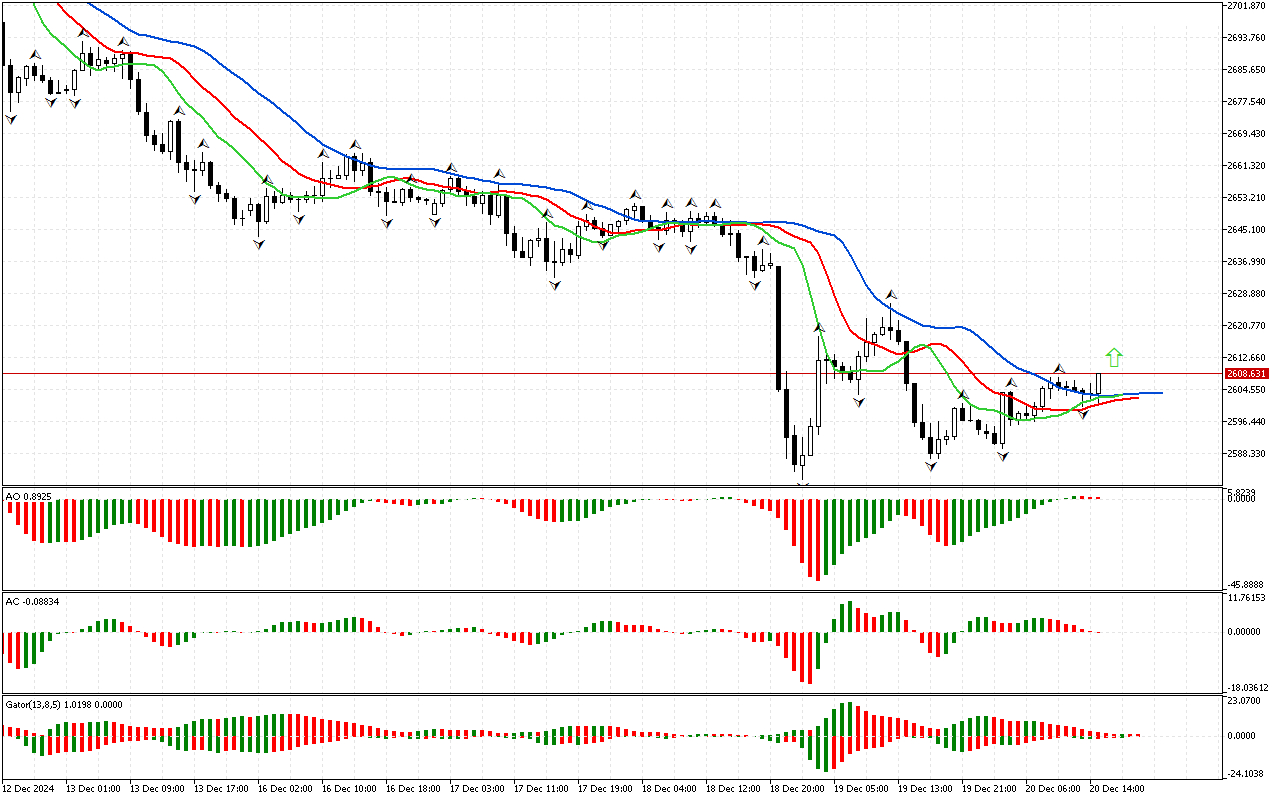Click the 17 Dec 03:00 time label
The height and width of the screenshot is (800, 1280).
pyautogui.click(x=477, y=789)
